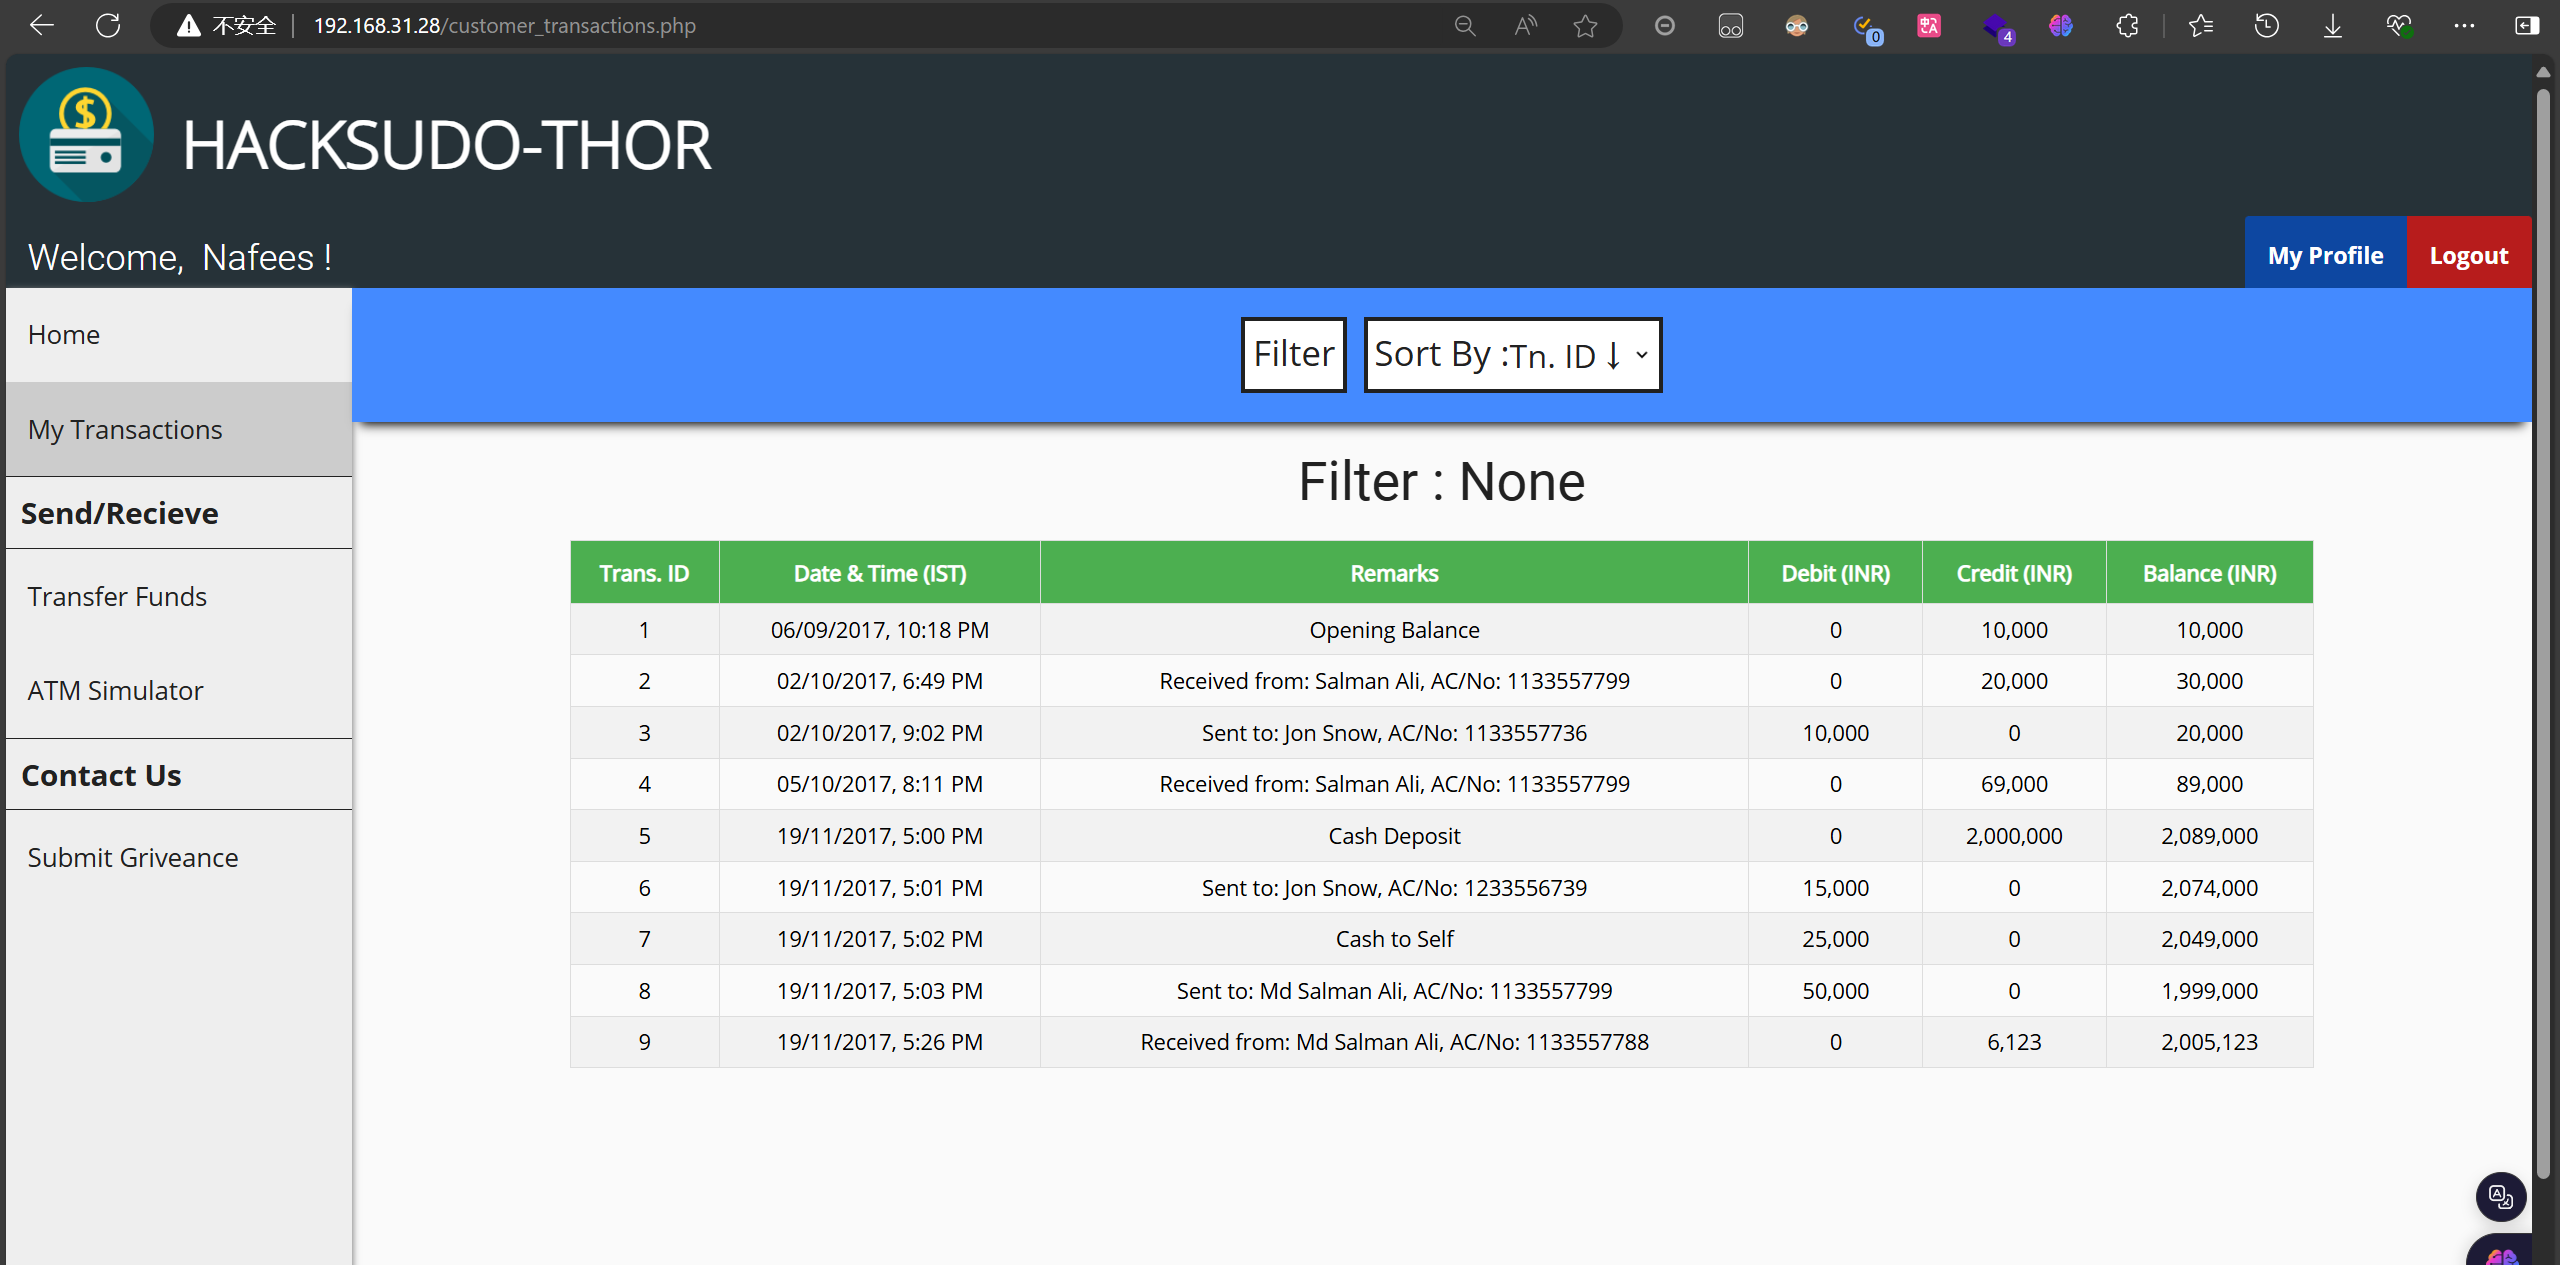Click the Contact Us section heading

[x=101, y=775]
